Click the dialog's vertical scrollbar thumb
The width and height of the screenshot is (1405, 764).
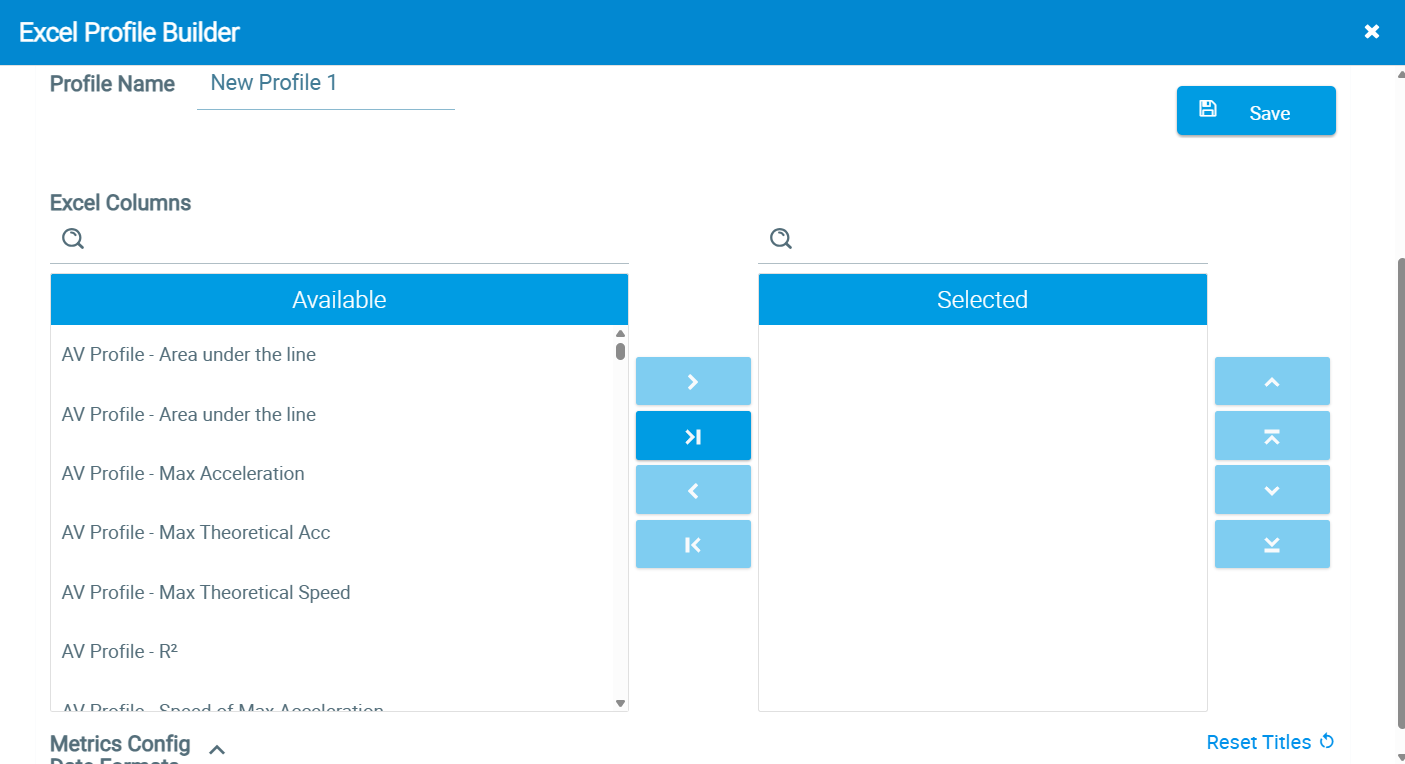[1400, 493]
